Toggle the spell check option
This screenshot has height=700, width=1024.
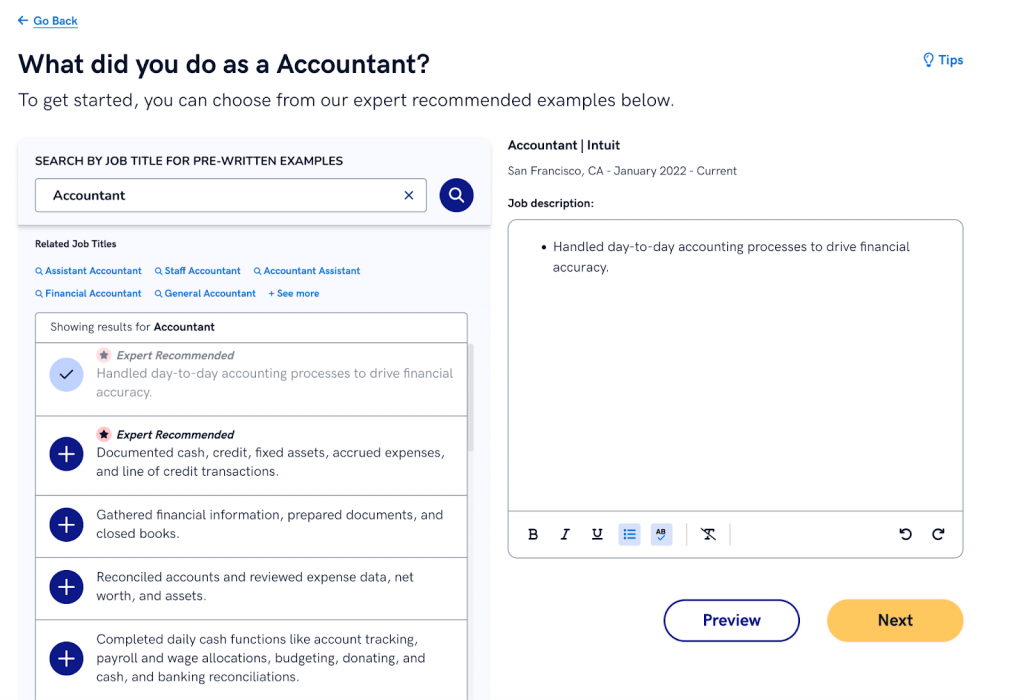pos(661,534)
